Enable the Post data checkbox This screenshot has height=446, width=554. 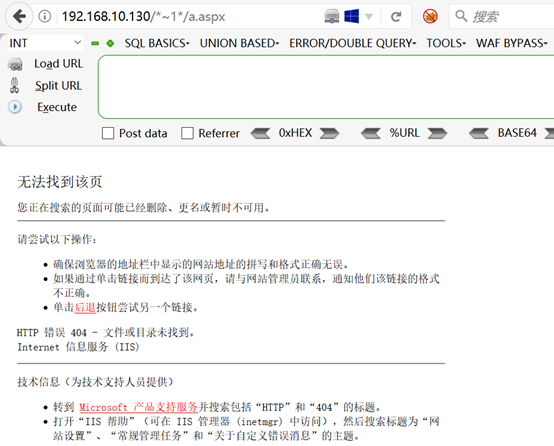point(108,133)
